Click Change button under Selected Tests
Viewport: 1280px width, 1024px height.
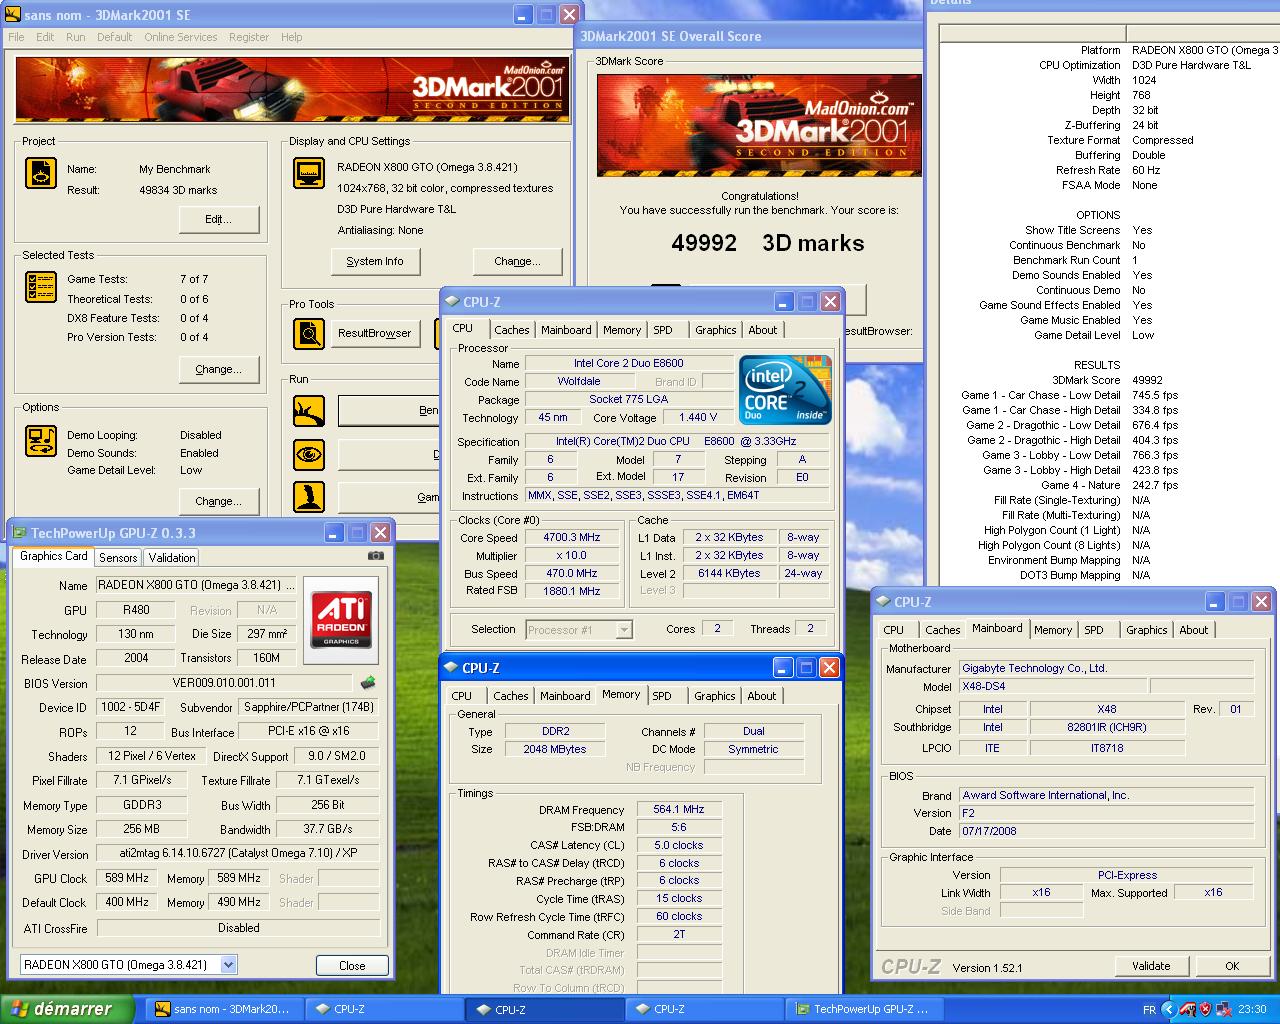[x=219, y=369]
